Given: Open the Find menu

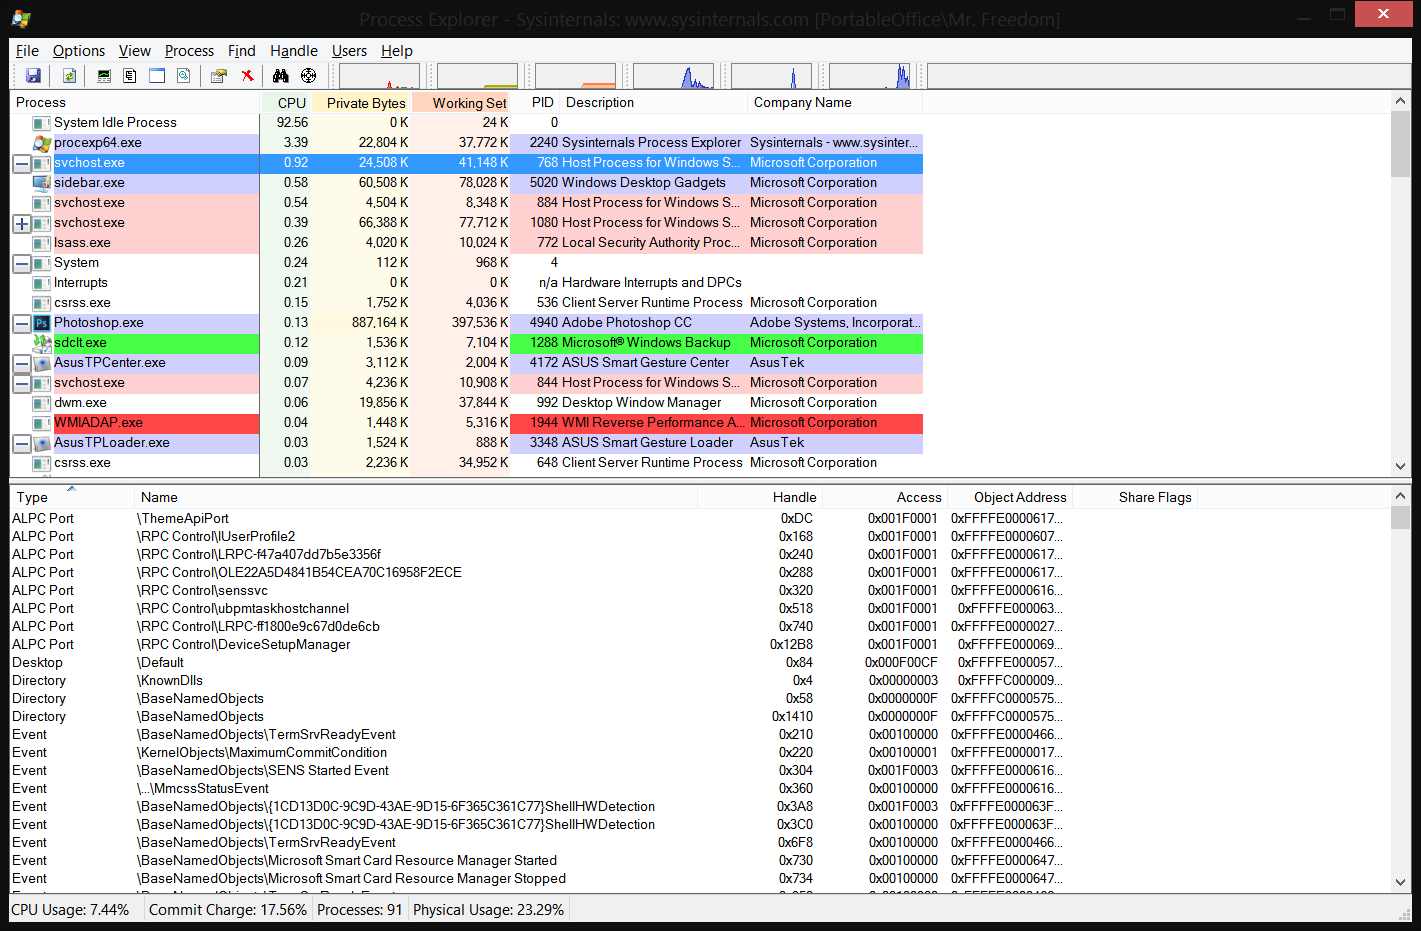Looking at the screenshot, I should [x=242, y=51].
